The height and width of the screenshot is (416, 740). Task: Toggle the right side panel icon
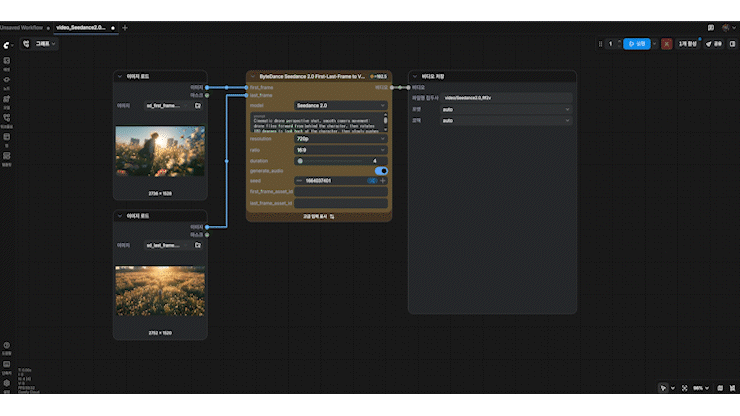pyautogui.click(x=732, y=44)
